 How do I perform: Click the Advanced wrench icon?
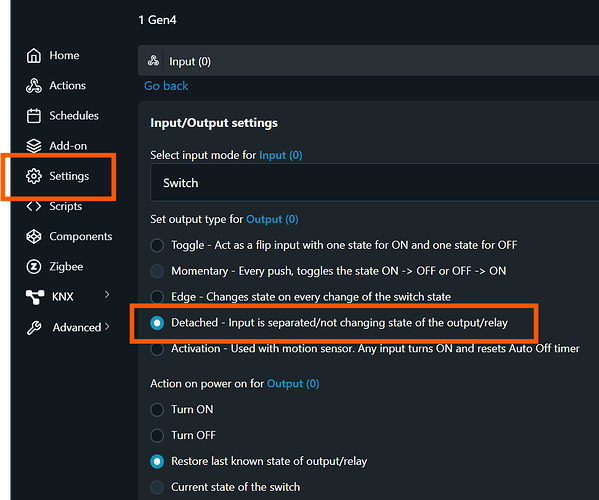pos(34,328)
